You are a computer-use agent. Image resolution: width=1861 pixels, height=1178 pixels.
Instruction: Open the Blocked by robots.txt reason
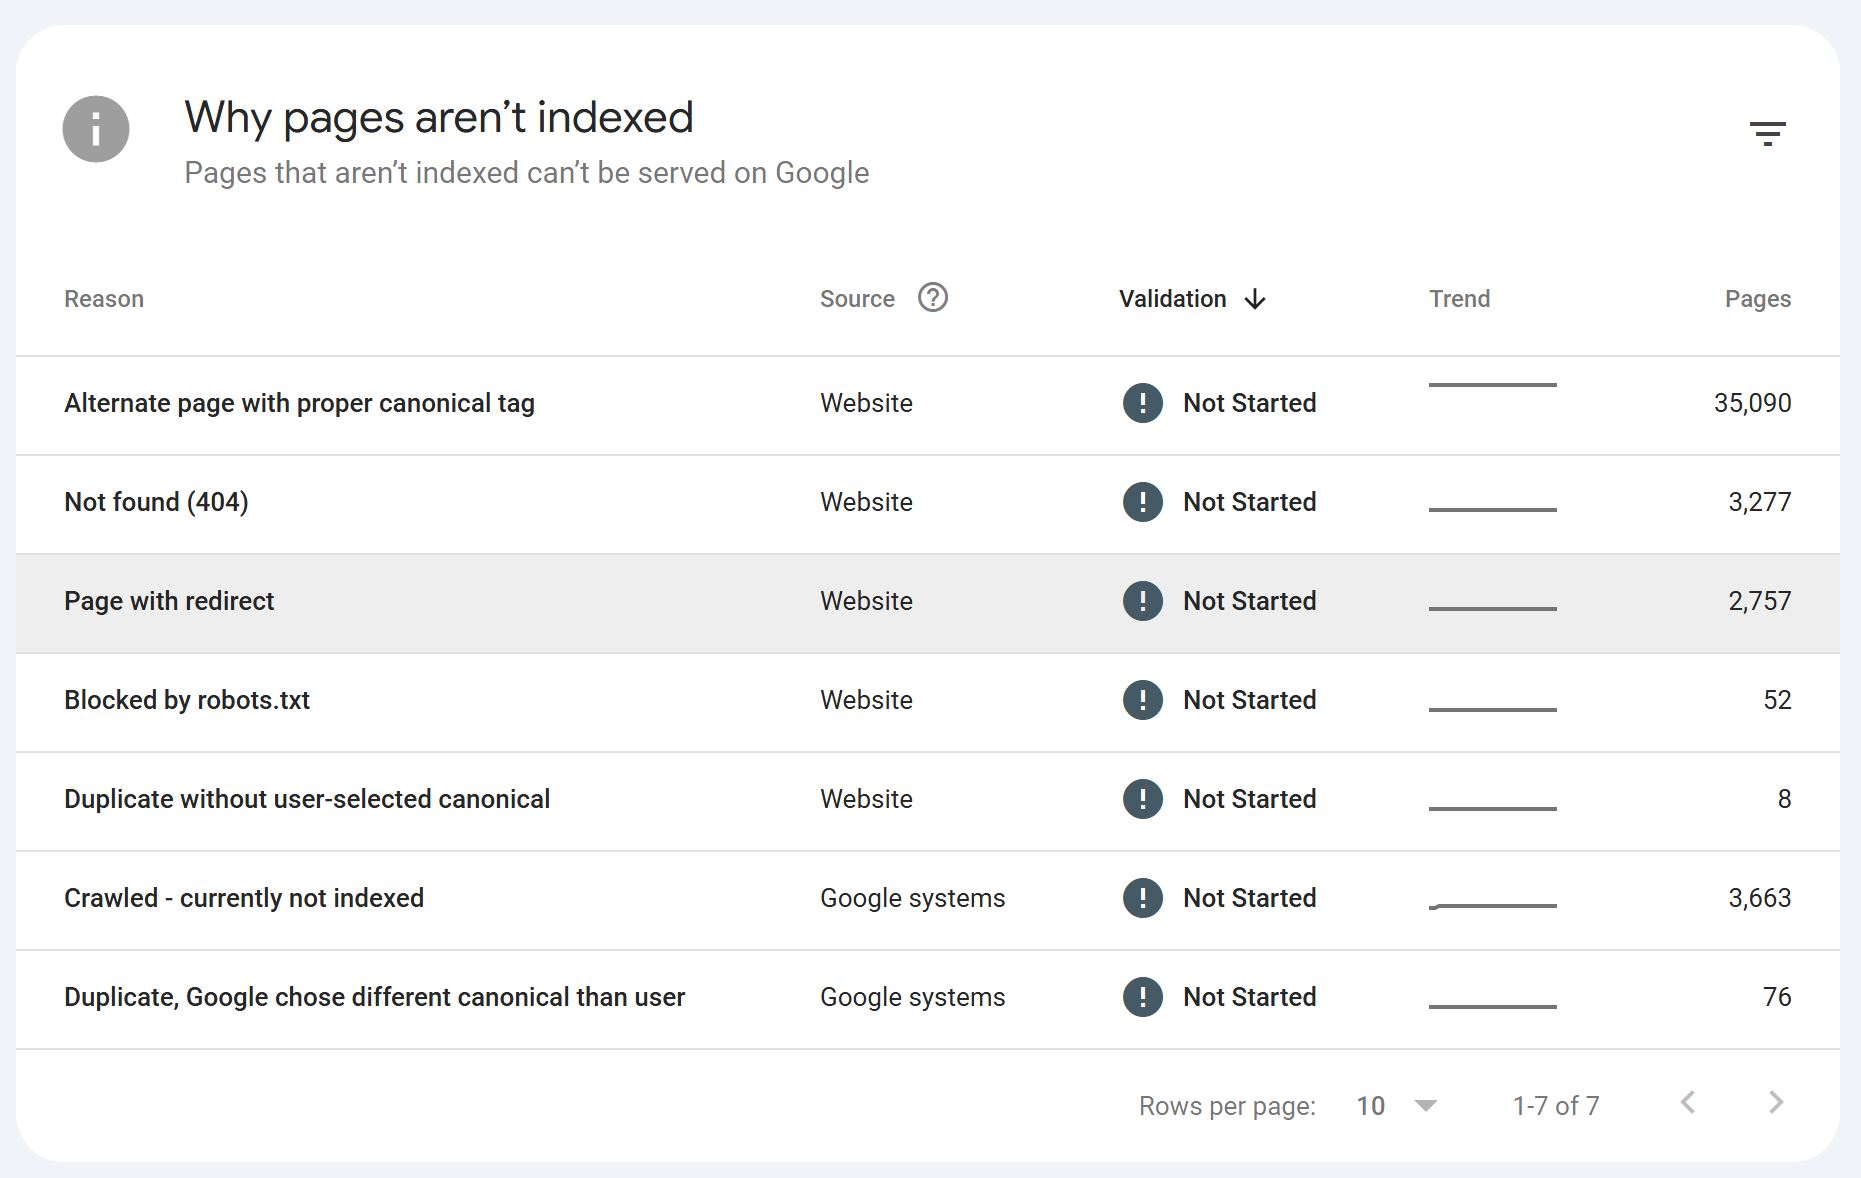click(187, 700)
